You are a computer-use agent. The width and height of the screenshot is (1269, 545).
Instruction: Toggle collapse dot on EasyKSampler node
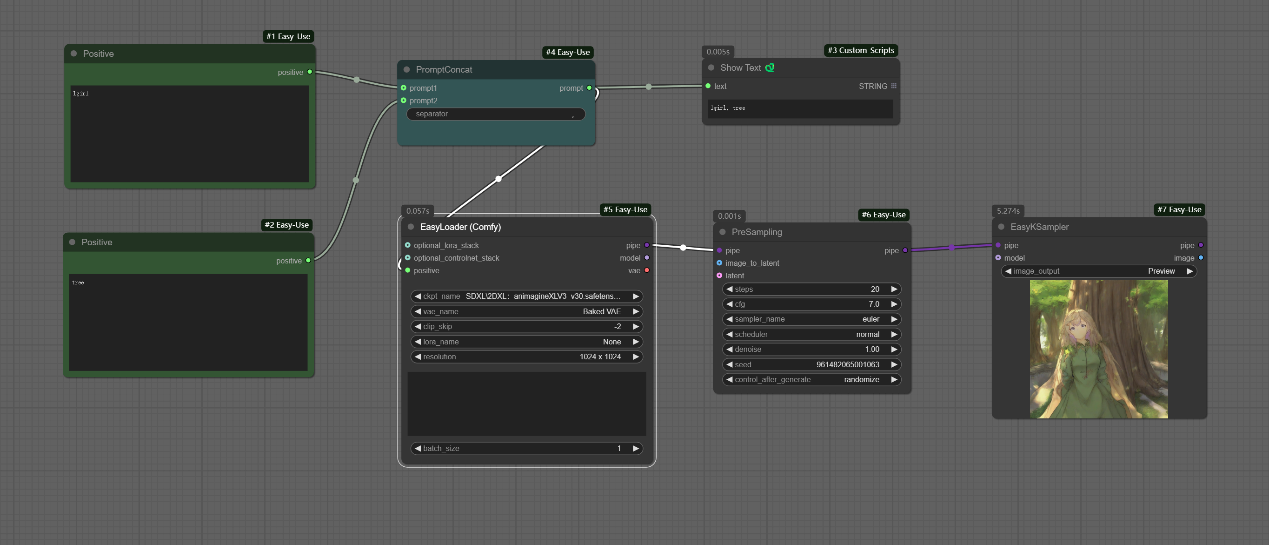click(x=1001, y=227)
